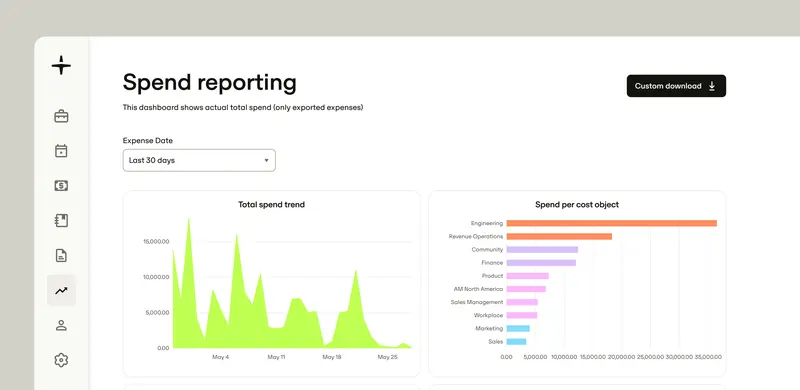Open the briefcase icon in sidebar
Viewport: 800px width, 390px height.
(x=61, y=116)
